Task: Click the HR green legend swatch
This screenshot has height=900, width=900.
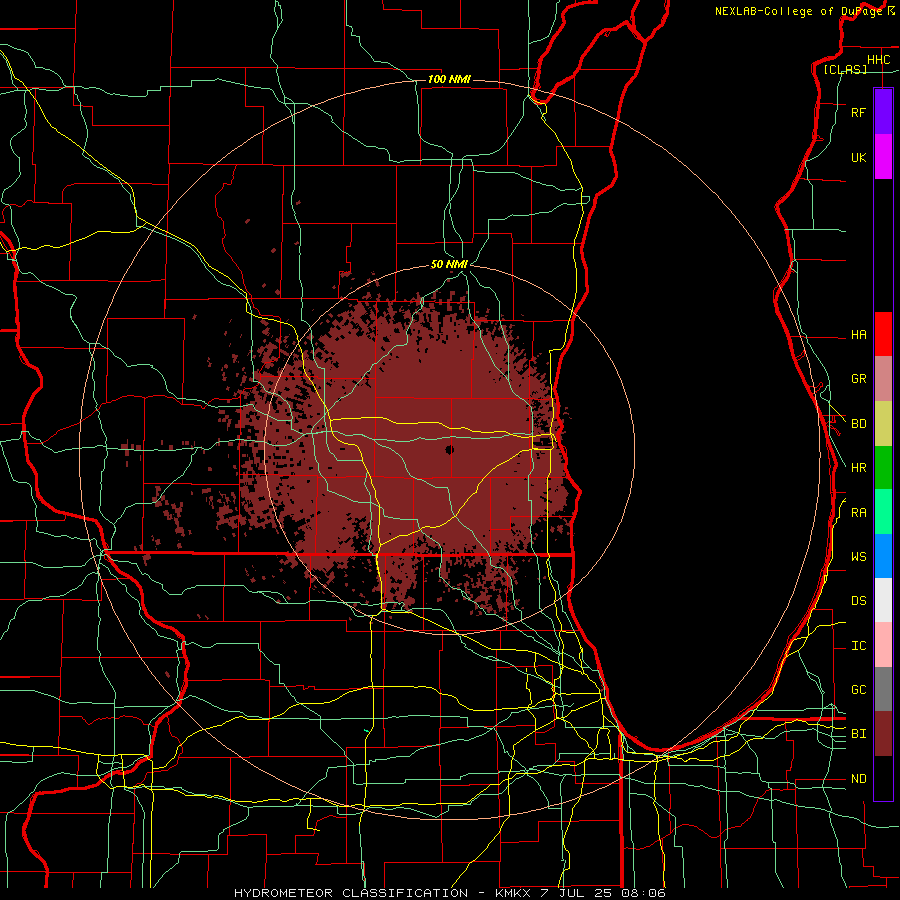Action: point(883,468)
